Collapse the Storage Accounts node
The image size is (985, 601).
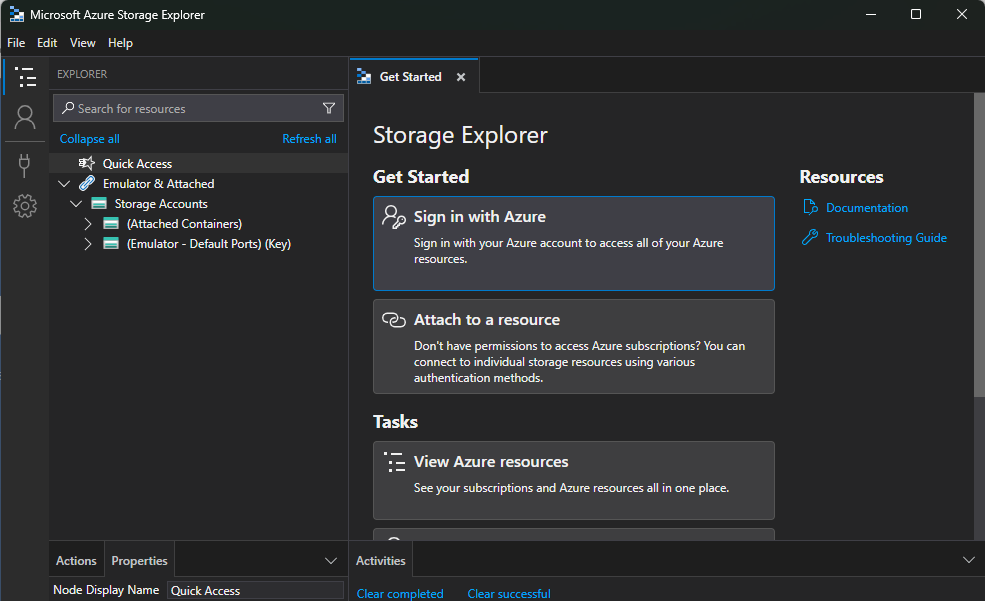(x=76, y=203)
